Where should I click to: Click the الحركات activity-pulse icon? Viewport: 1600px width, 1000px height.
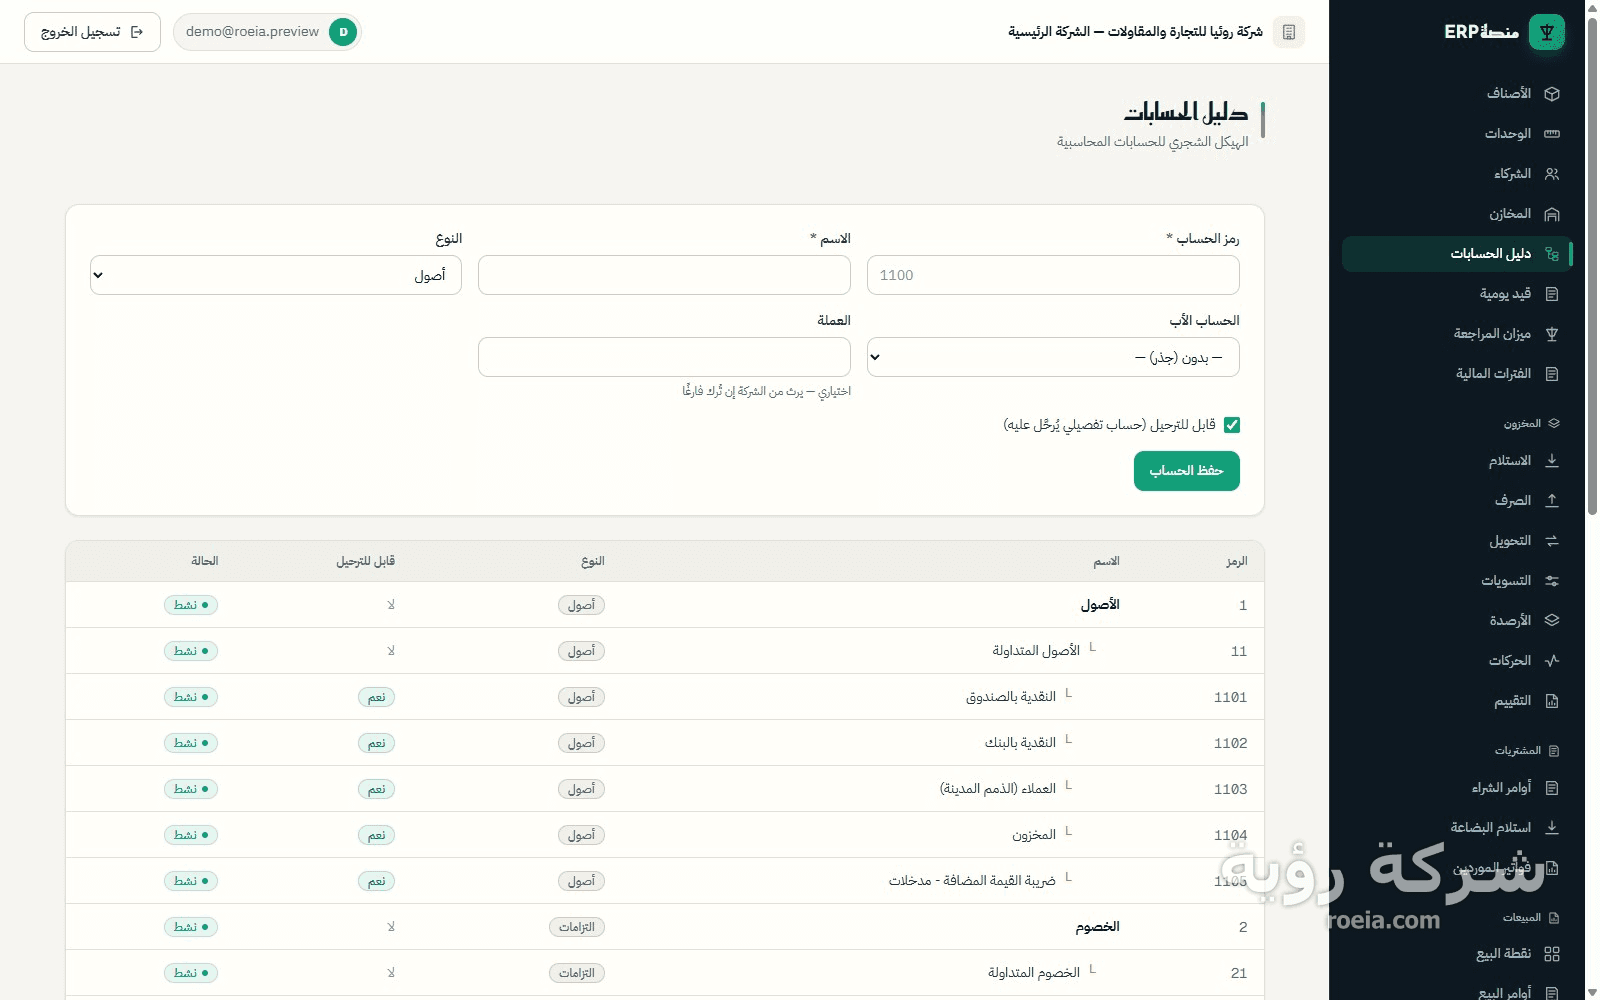coord(1552,661)
